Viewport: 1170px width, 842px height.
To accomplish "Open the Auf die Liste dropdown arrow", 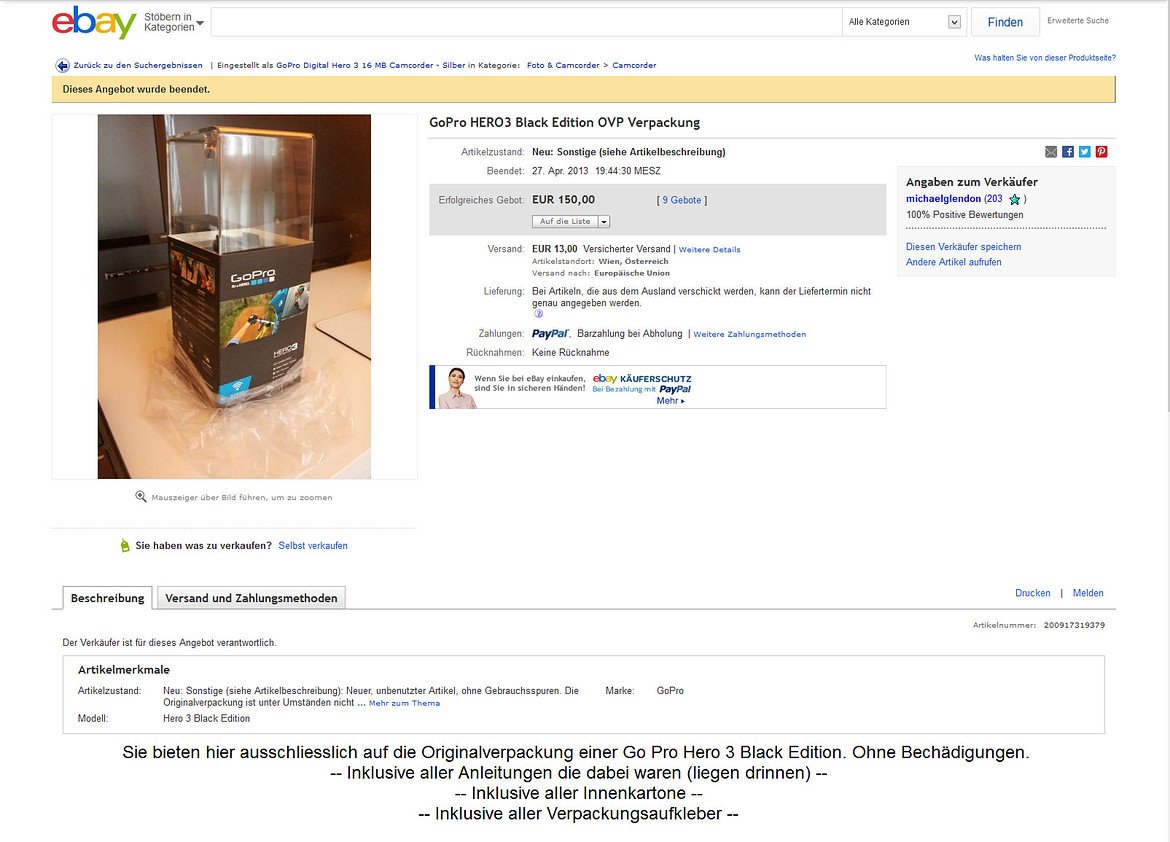I will click(x=604, y=222).
